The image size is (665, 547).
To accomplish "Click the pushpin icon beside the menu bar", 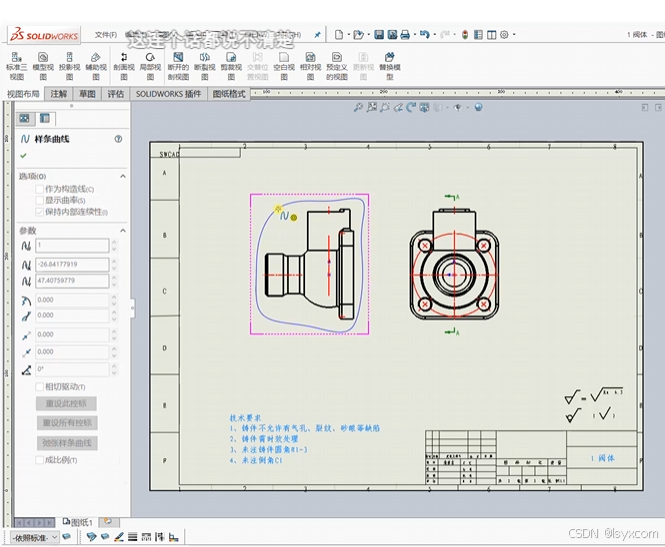I will 317,35.
